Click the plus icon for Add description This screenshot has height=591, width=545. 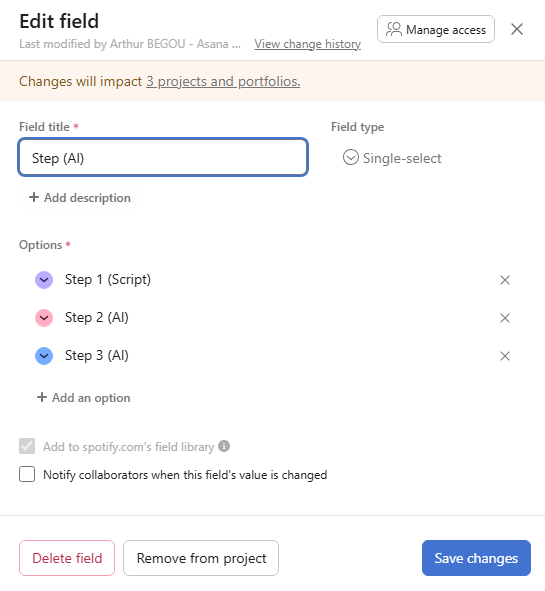tap(34, 197)
